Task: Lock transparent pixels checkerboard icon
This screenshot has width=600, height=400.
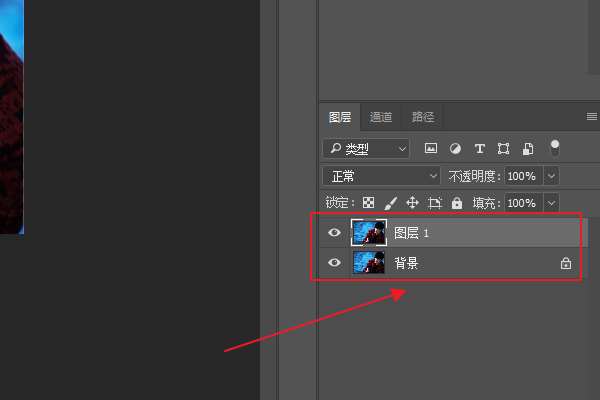Action: (x=368, y=202)
